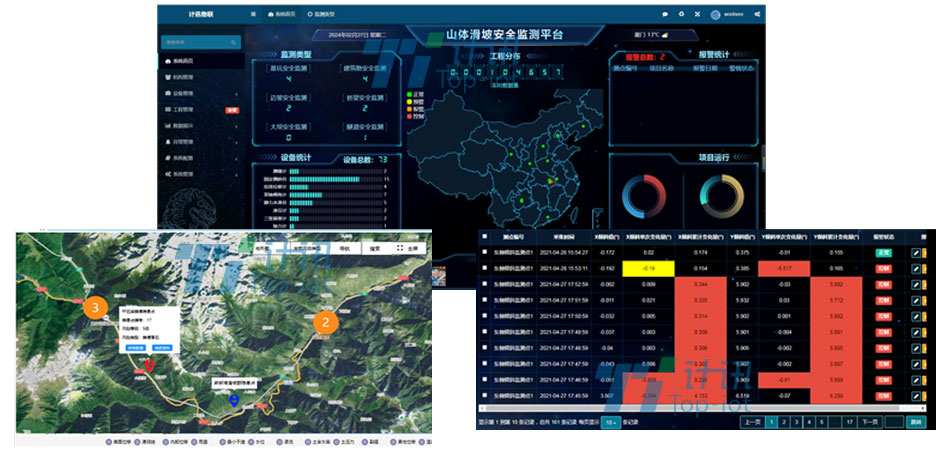Edit the row dated 2021-04-27 17:49:59
Image resolution: width=950 pixels, height=450 pixels.
pyautogui.click(x=916, y=333)
